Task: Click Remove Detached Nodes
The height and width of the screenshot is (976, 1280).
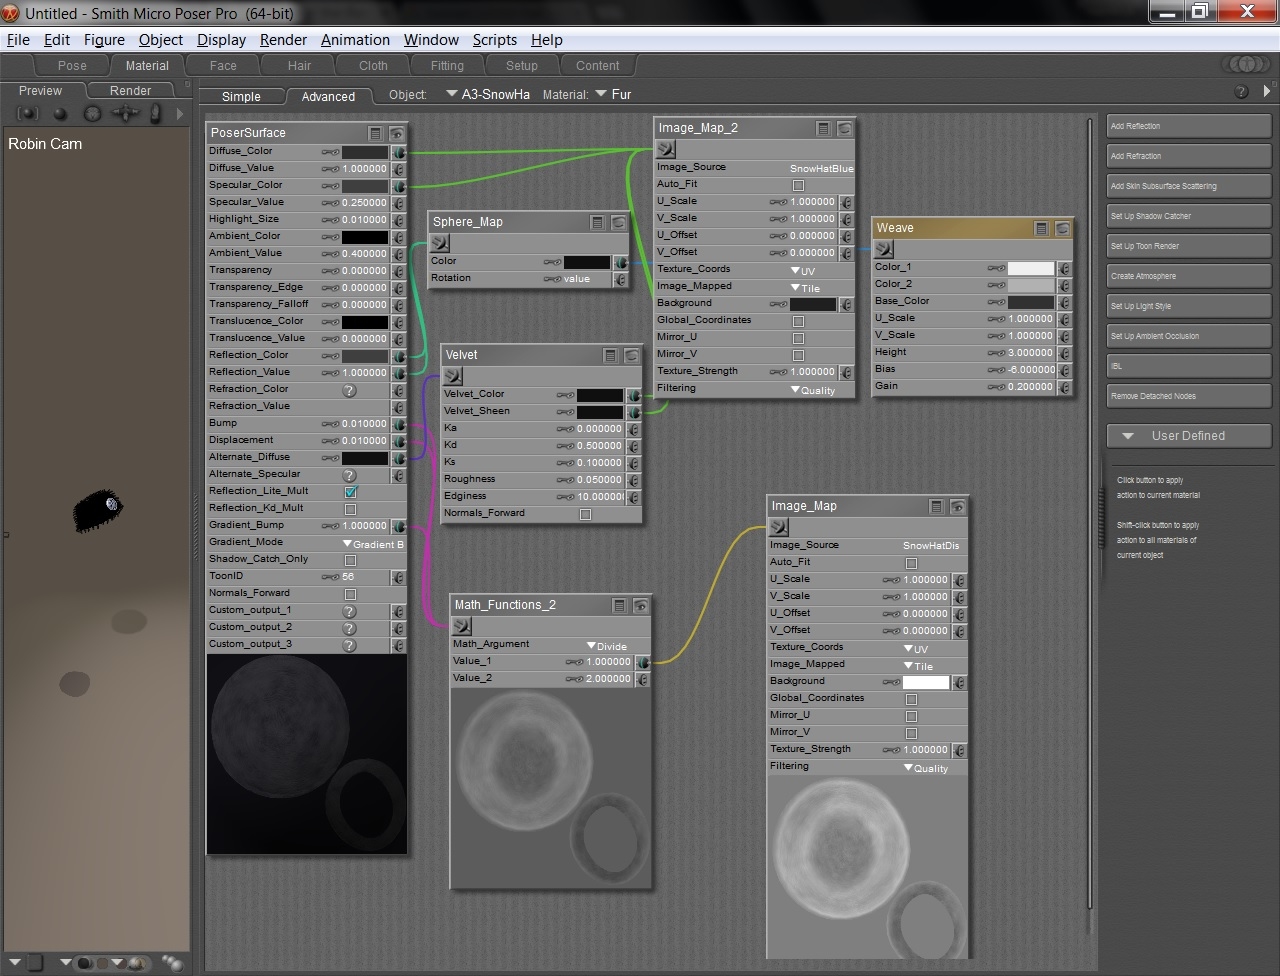Action: coord(1188,395)
